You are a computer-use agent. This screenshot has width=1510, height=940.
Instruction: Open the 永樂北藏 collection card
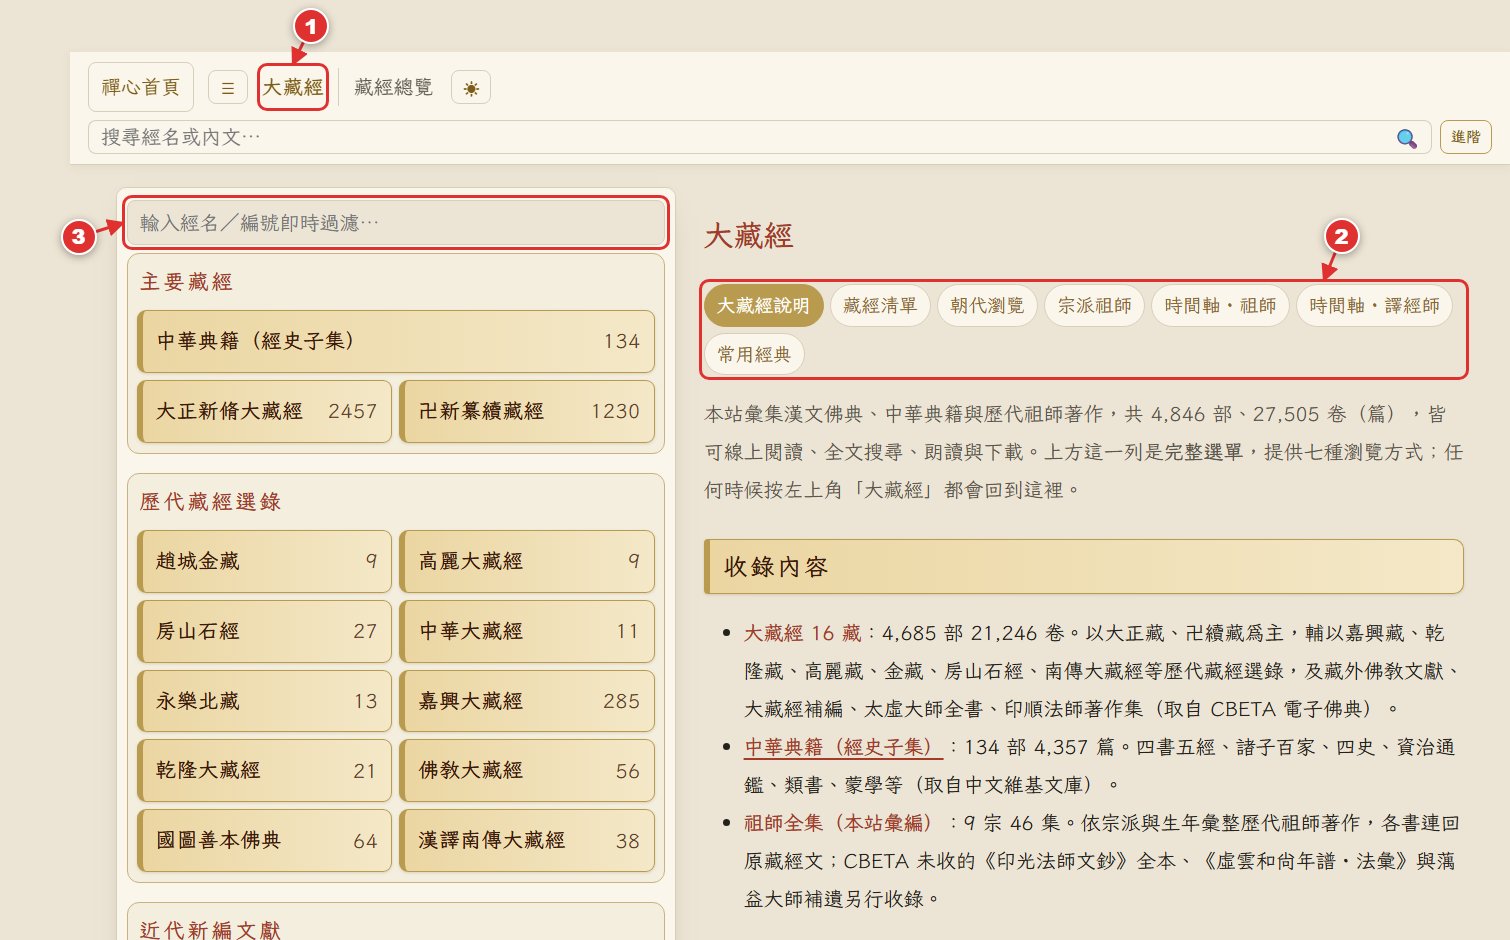pos(264,701)
